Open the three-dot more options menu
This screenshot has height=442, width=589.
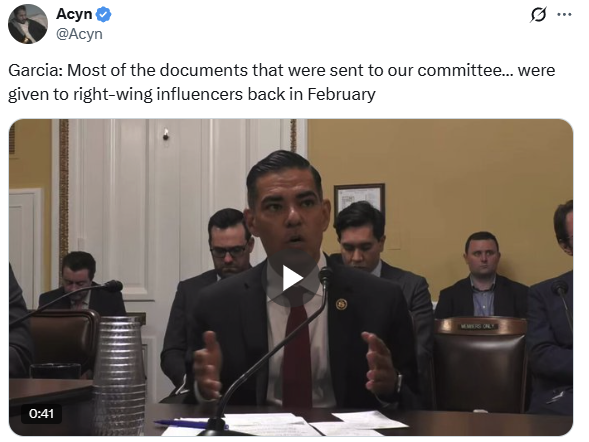coord(564,15)
